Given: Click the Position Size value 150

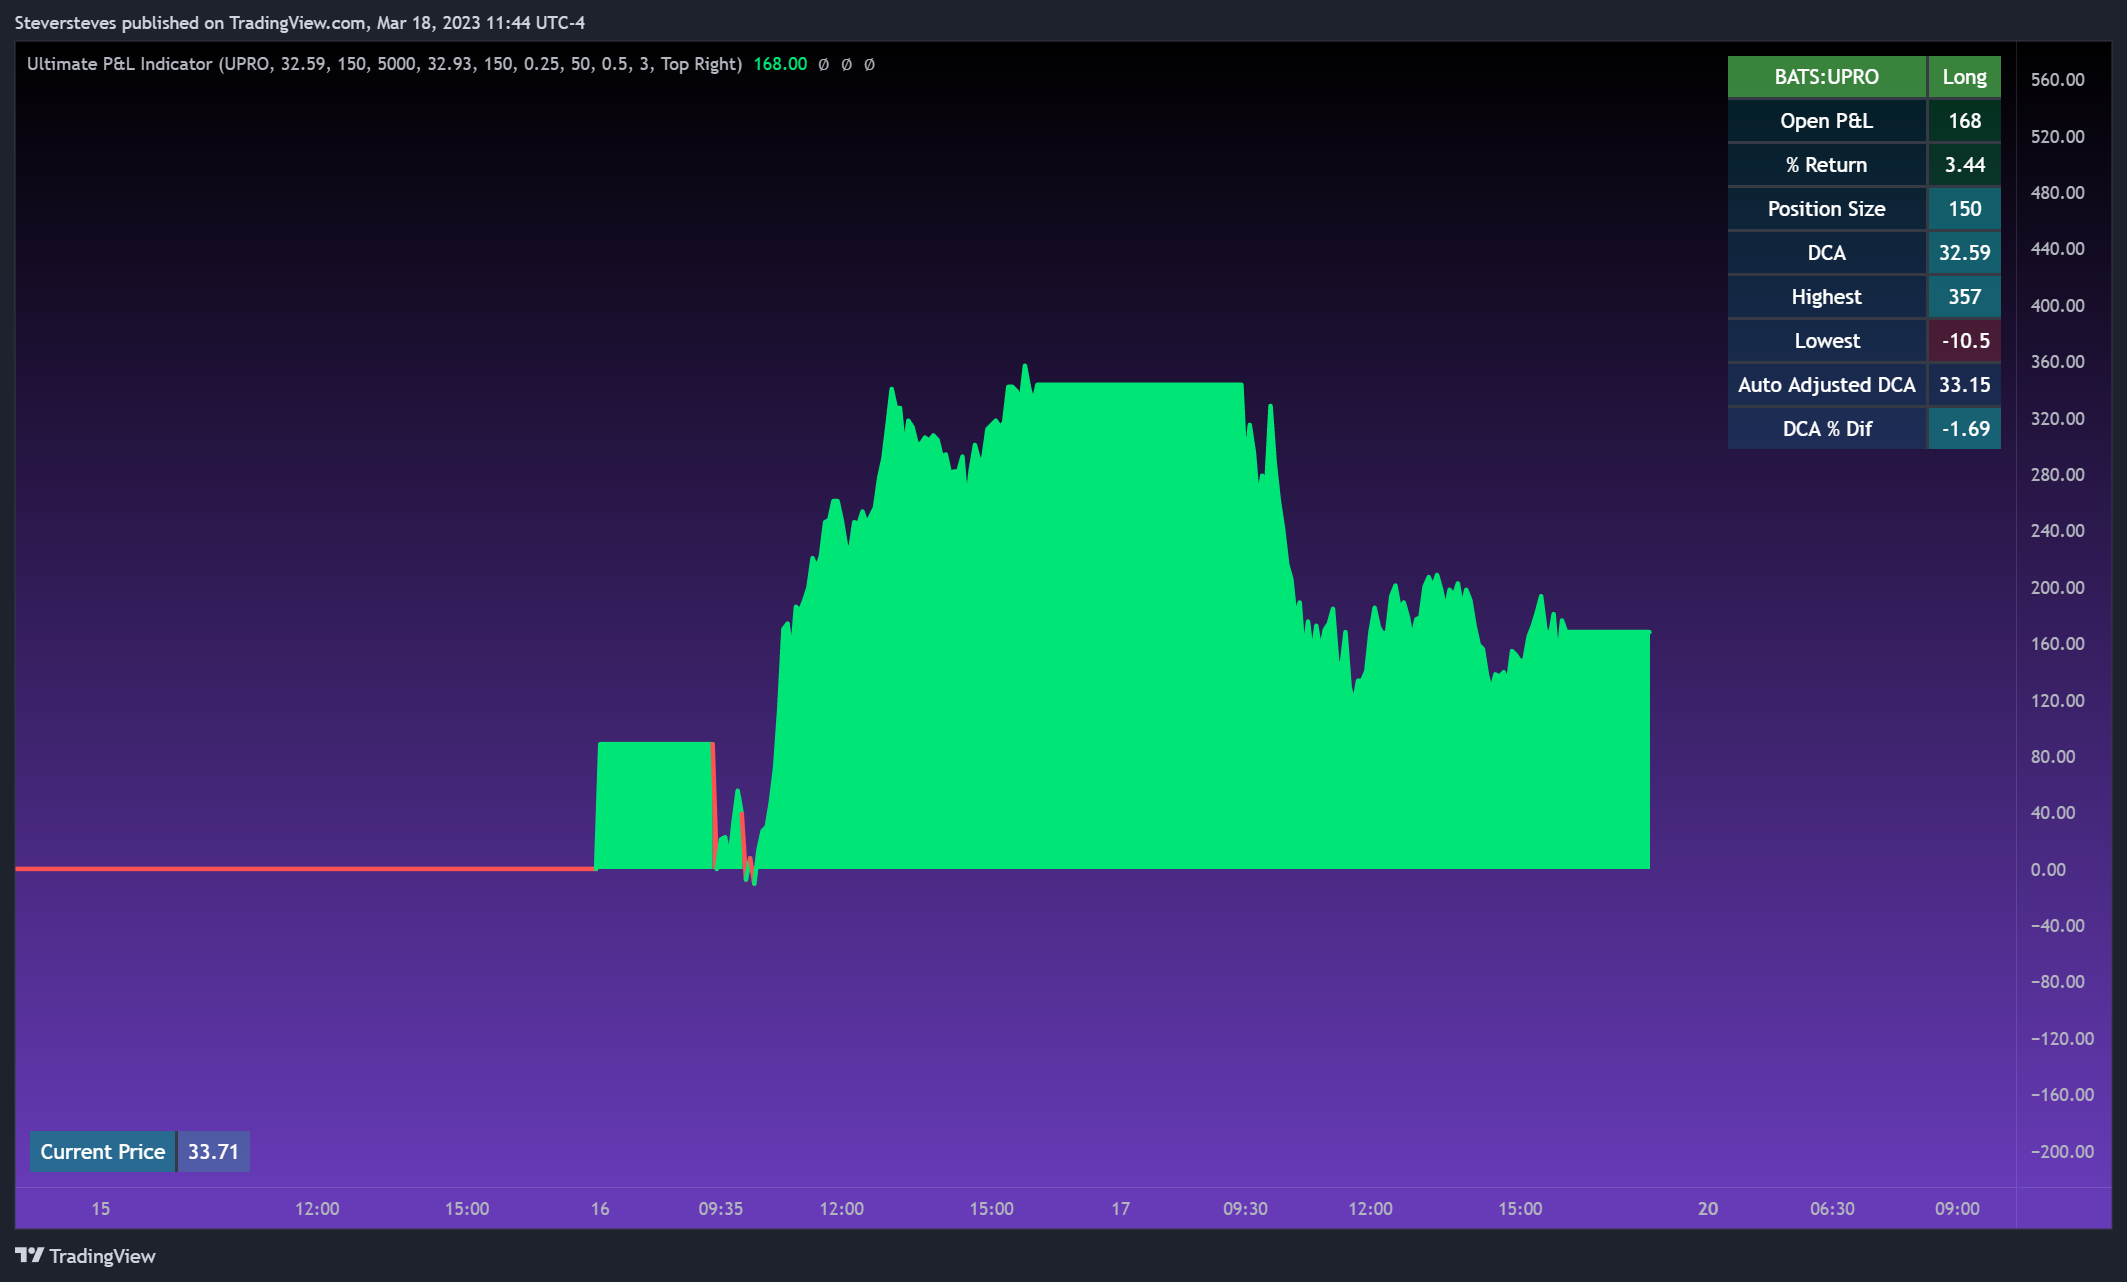Looking at the screenshot, I should (x=1964, y=209).
